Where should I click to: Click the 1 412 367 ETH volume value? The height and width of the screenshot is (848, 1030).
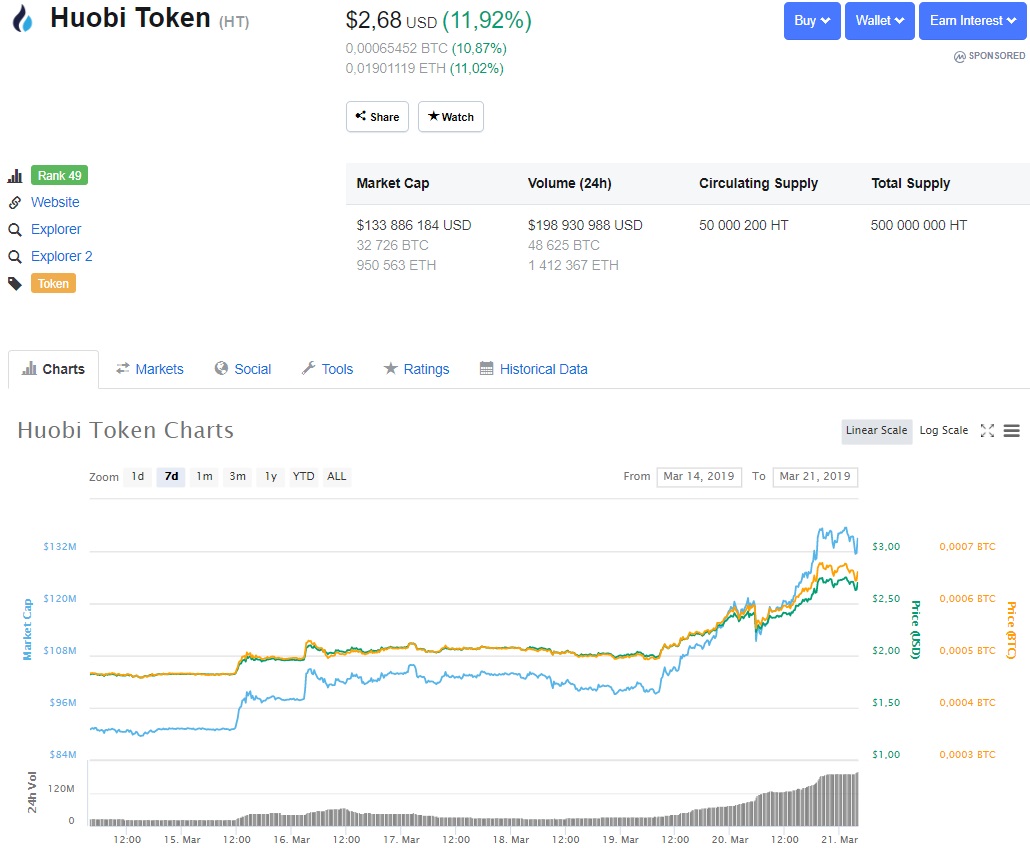click(573, 265)
